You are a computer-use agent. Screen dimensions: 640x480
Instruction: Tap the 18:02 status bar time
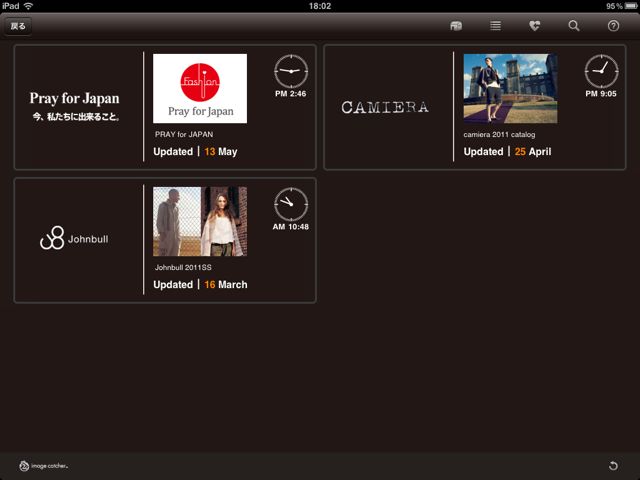(320, 6)
